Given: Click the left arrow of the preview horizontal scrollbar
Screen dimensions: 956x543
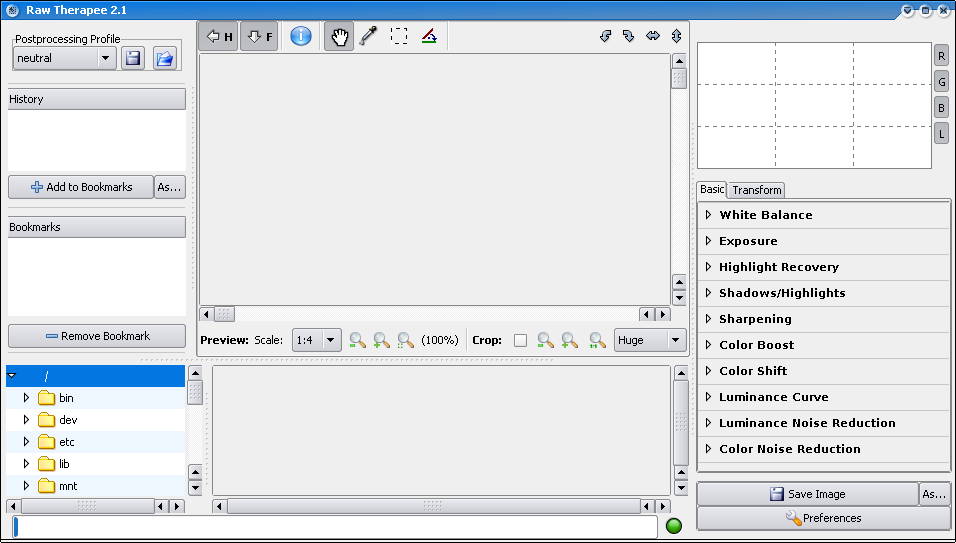Looking at the screenshot, I should [x=207, y=314].
